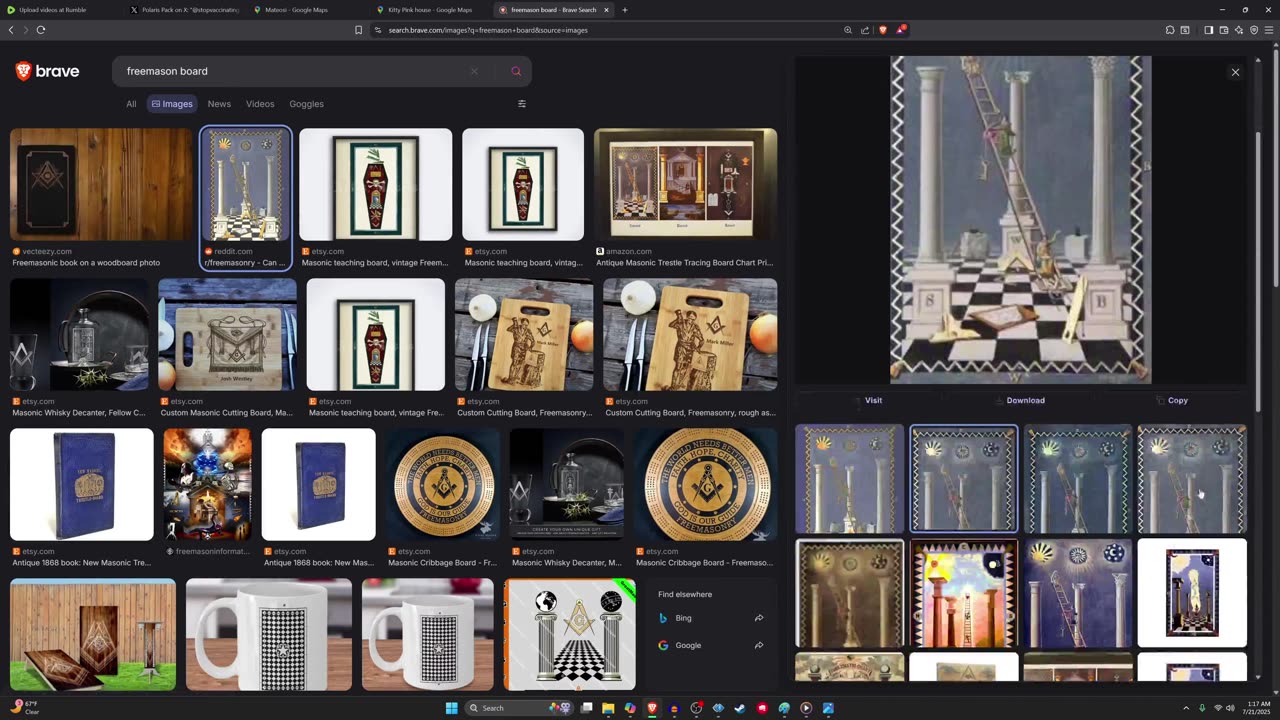The height and width of the screenshot is (720, 1280).
Task: Clear the search query with the X
Action: point(474,71)
